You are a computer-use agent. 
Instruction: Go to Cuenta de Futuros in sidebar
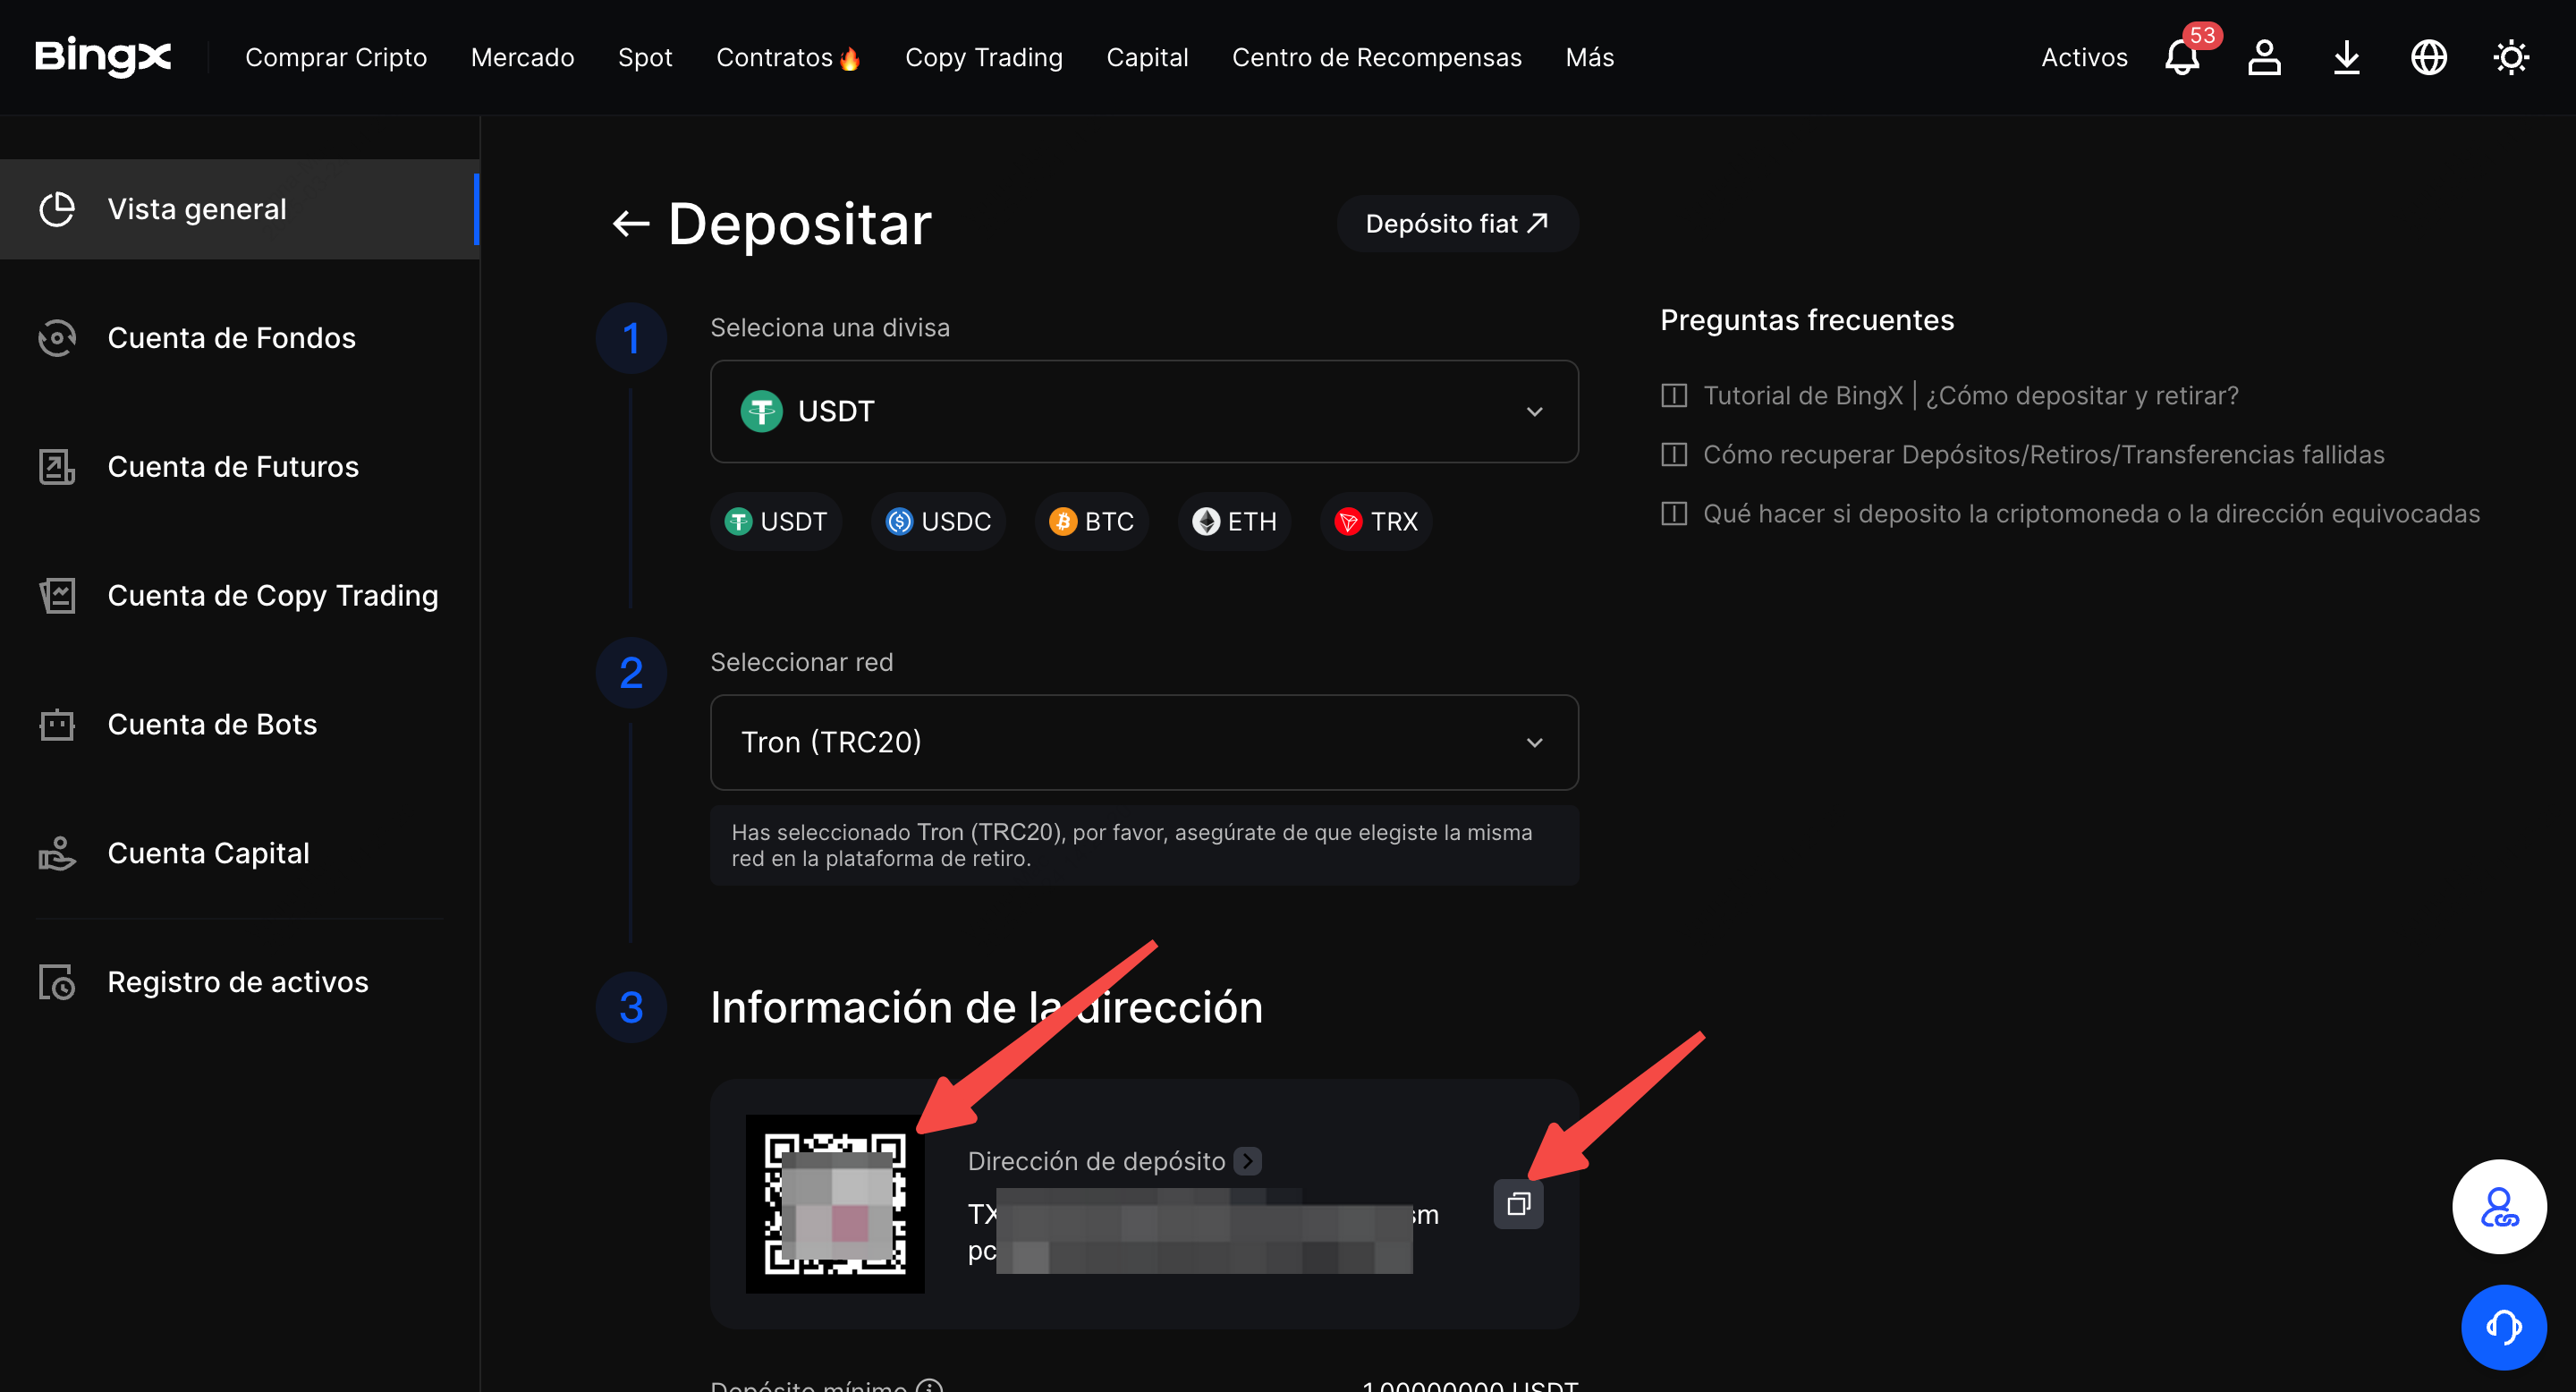(x=232, y=467)
